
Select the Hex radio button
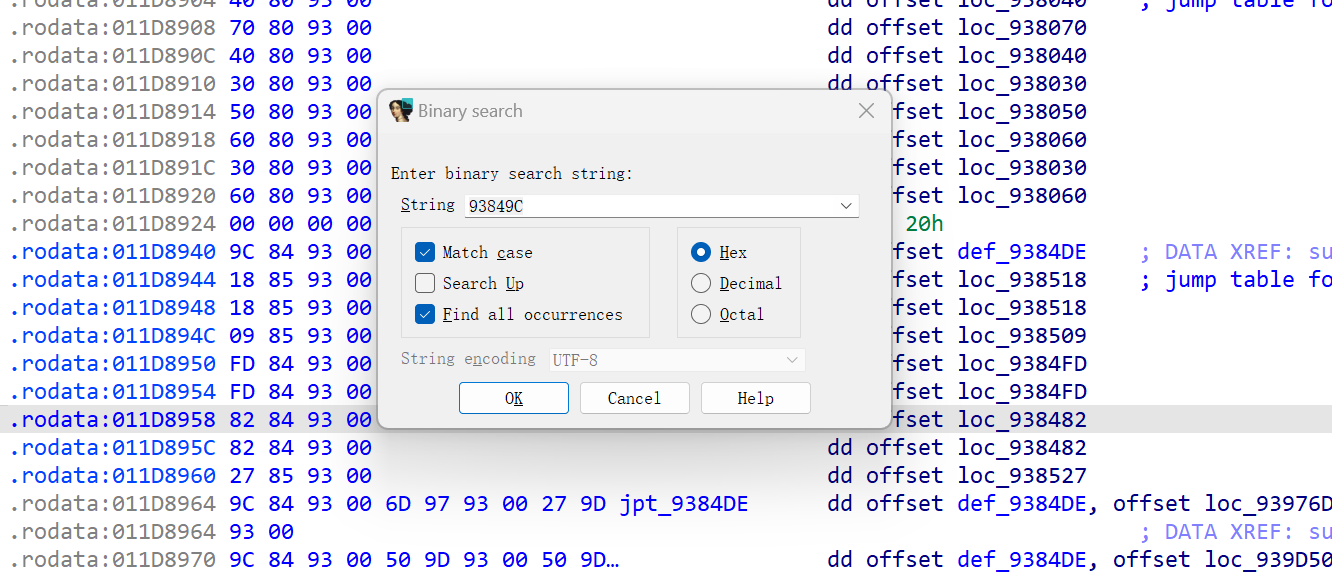point(701,253)
